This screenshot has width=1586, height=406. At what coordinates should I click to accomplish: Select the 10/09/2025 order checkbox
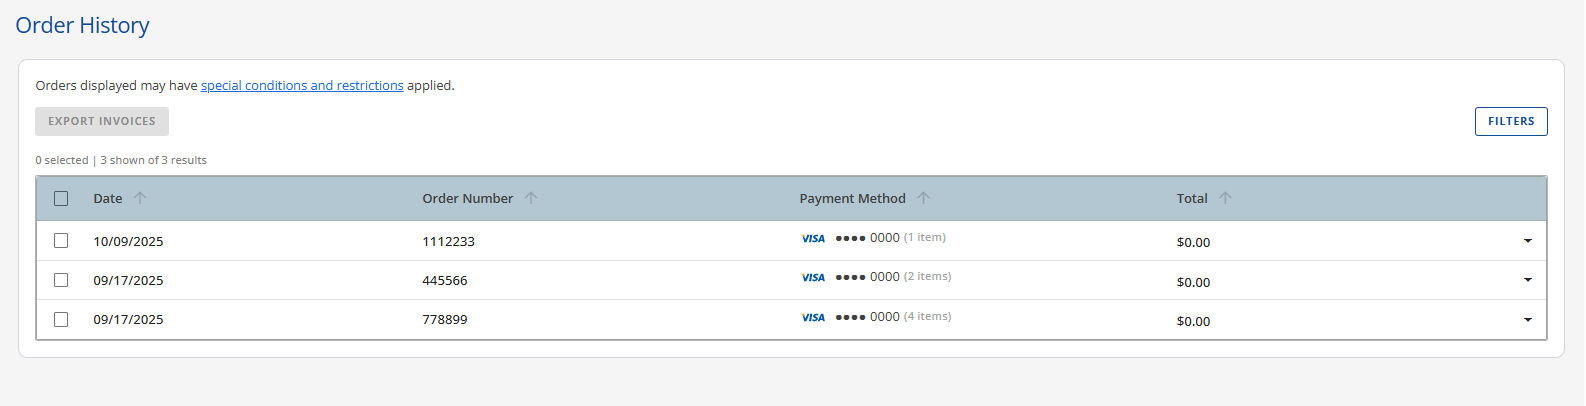pyautogui.click(x=61, y=241)
